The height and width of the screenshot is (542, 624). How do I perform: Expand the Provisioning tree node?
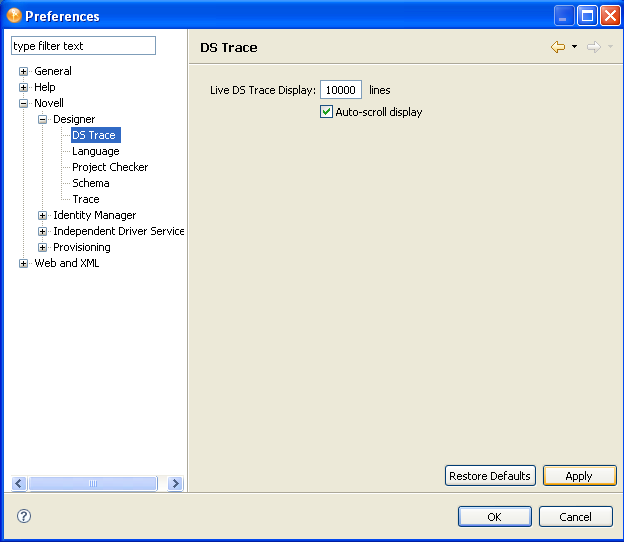43,248
